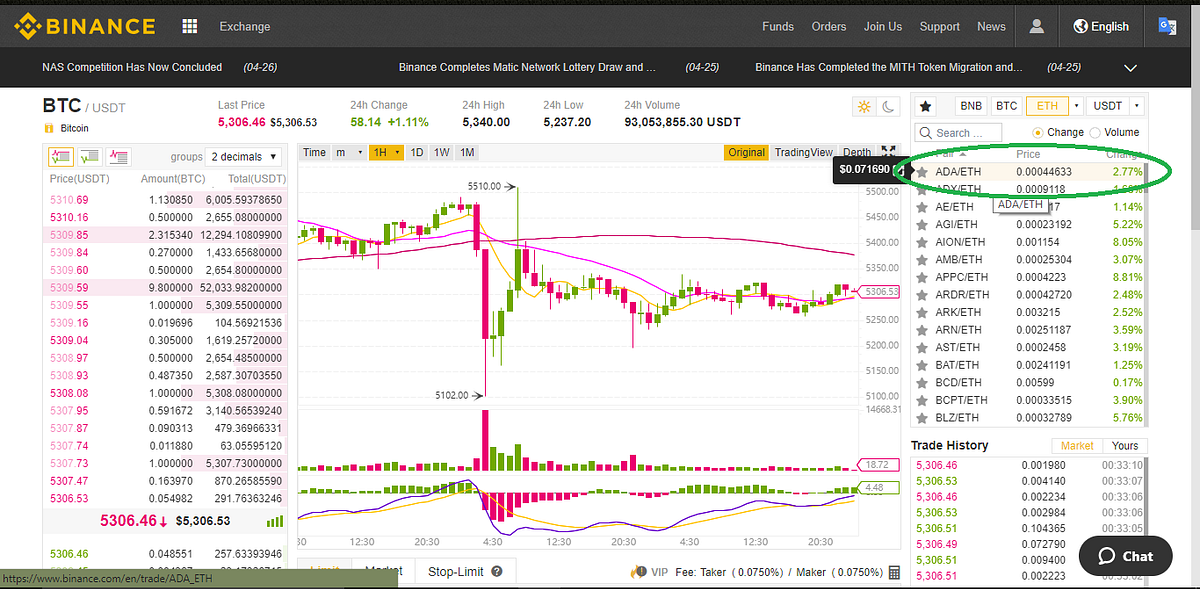This screenshot has width=1200, height=589.
Task: Open dropdown arrow next to ETH market
Action: tap(1076, 106)
